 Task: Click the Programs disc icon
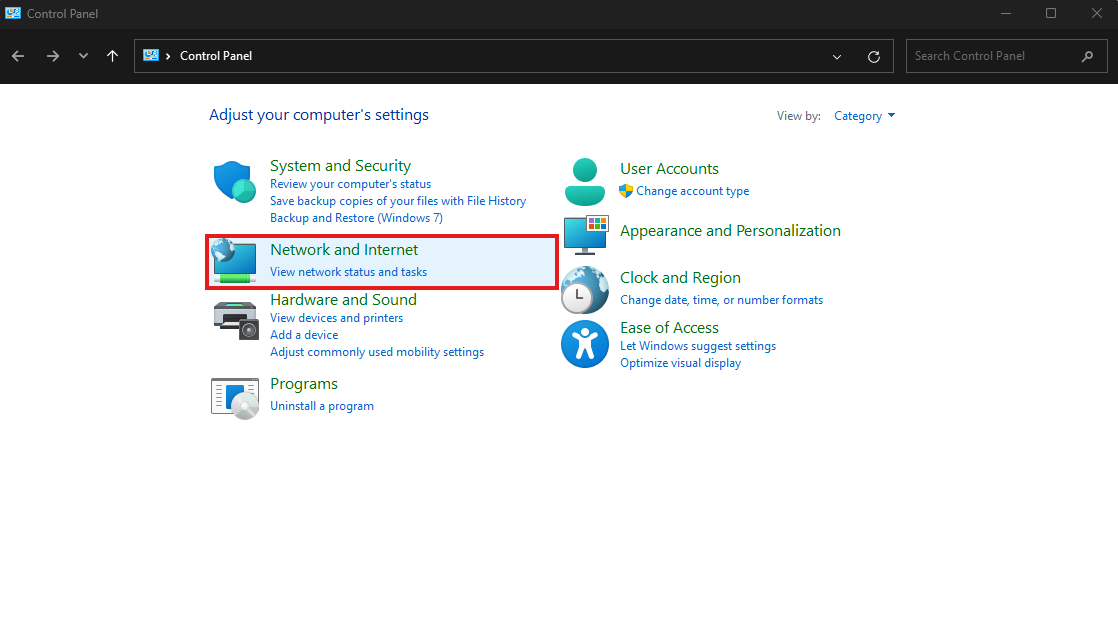235,398
